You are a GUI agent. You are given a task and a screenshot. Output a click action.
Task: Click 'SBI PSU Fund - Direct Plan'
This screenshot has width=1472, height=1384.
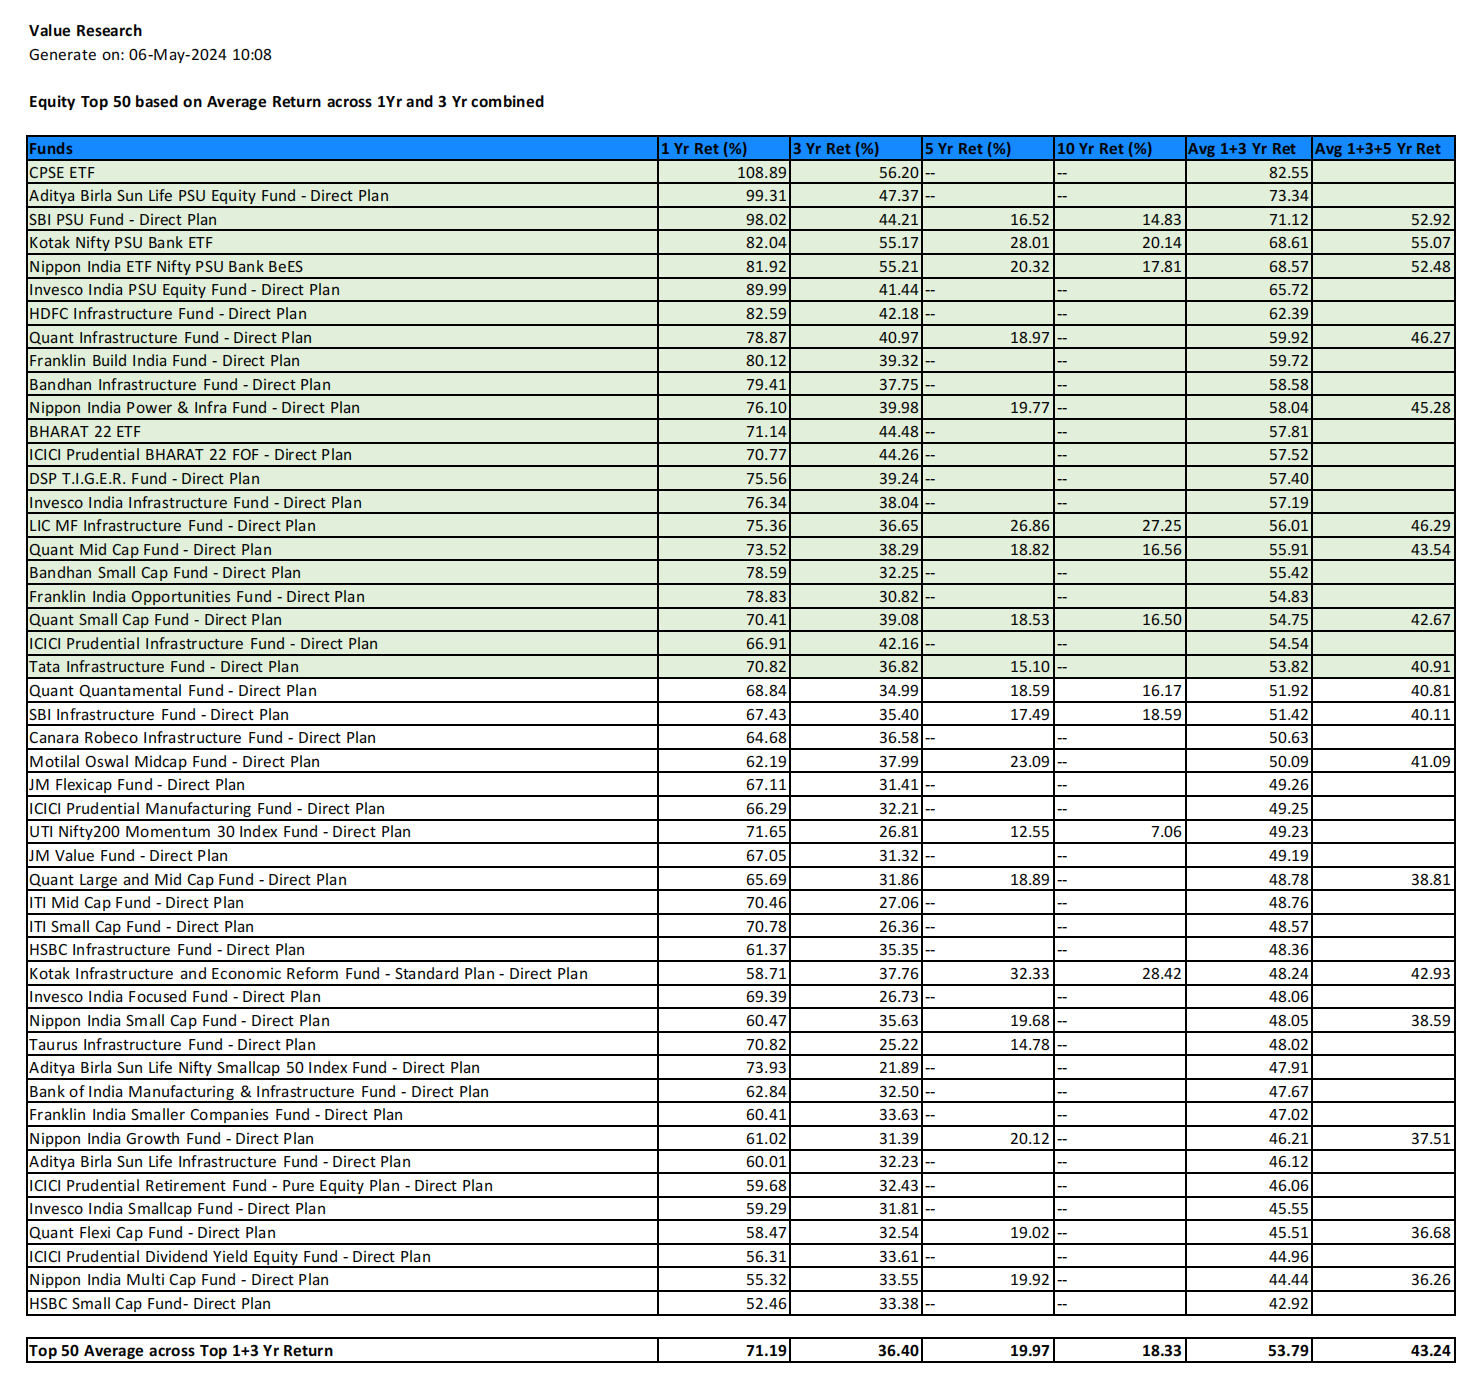pyautogui.click(x=123, y=219)
